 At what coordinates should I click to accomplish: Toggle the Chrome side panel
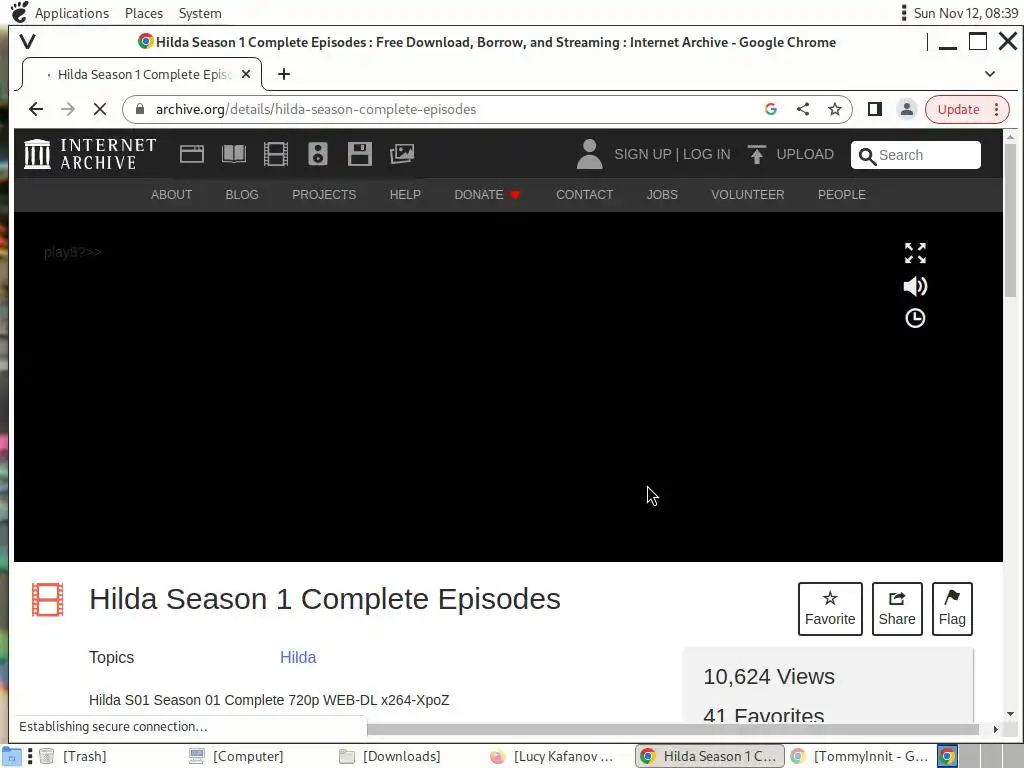point(874,109)
